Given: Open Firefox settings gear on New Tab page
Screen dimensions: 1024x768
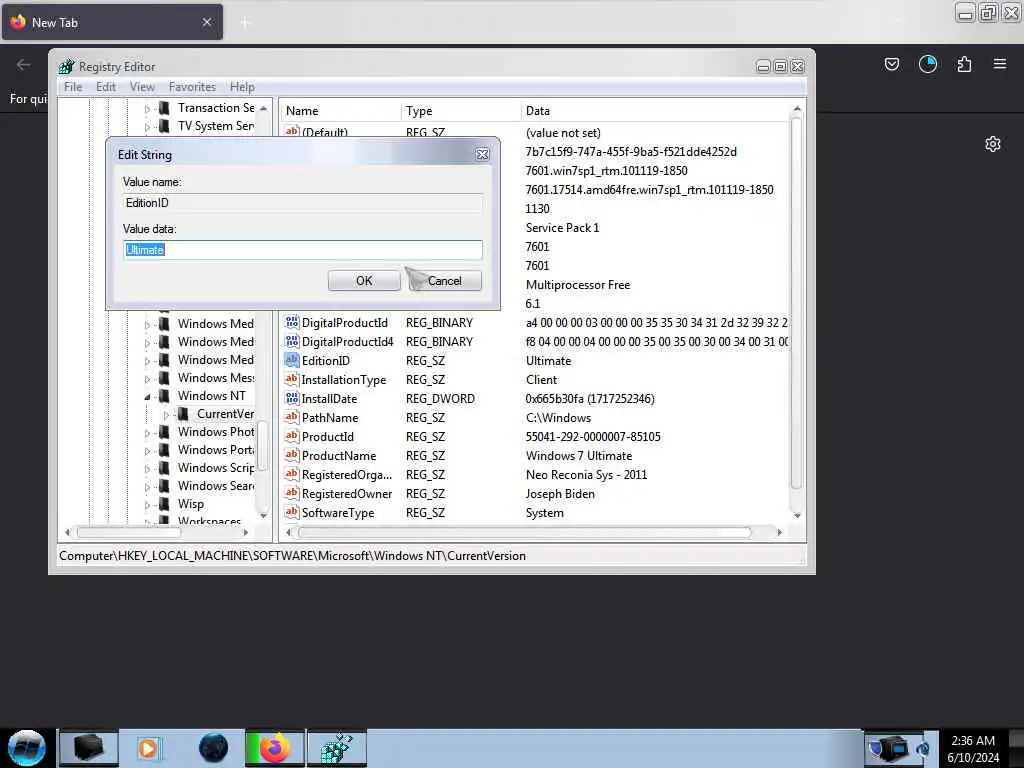Looking at the screenshot, I should [x=993, y=144].
